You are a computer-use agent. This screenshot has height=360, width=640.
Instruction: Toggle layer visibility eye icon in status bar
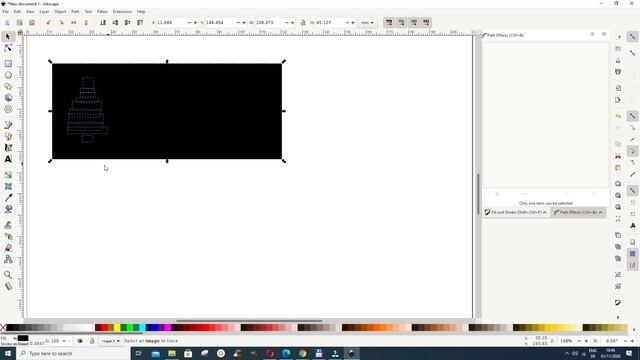click(x=80, y=341)
